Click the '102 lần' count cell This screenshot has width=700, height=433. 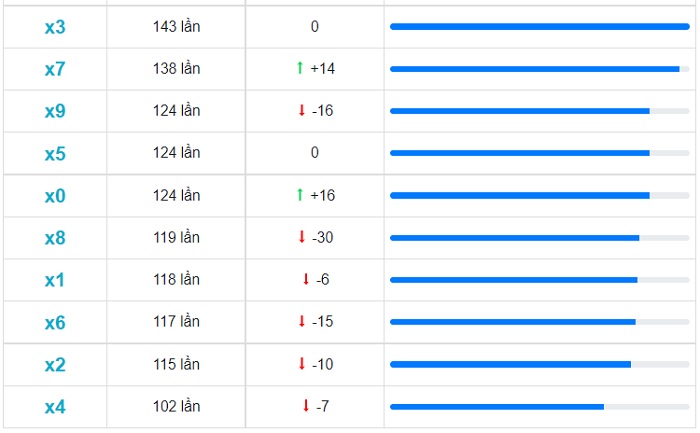pyautogui.click(x=176, y=406)
